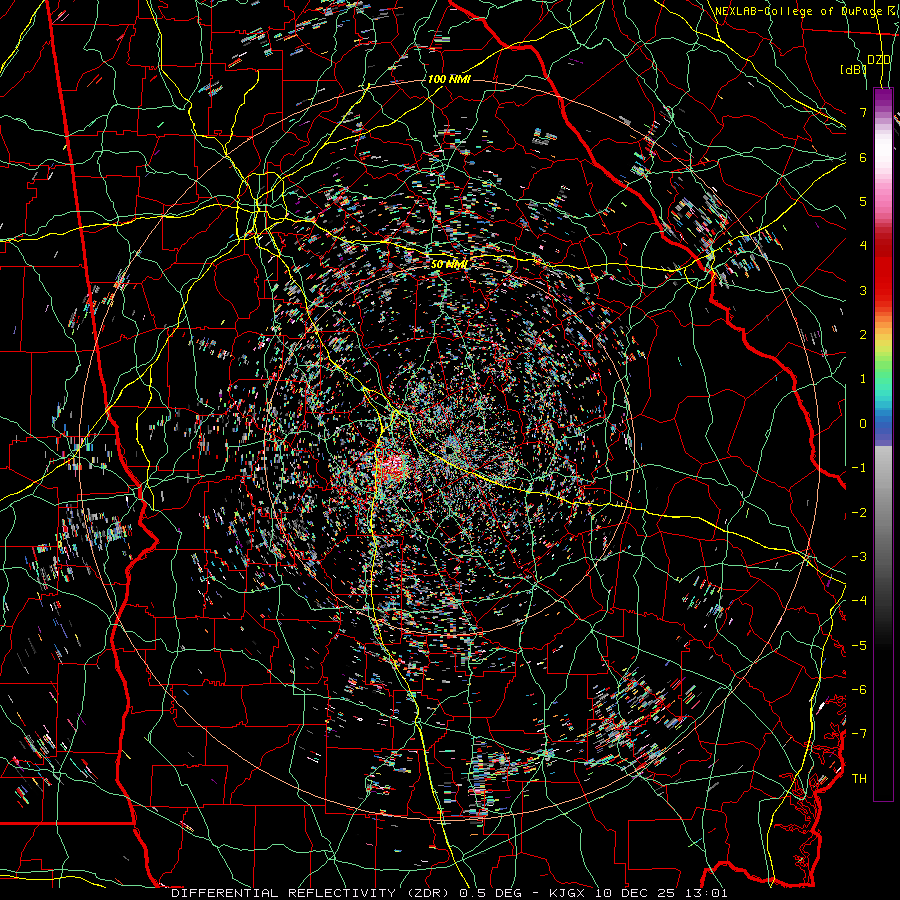Click the "[dB]" unit label above scale
The image size is (900, 900).
click(852, 69)
